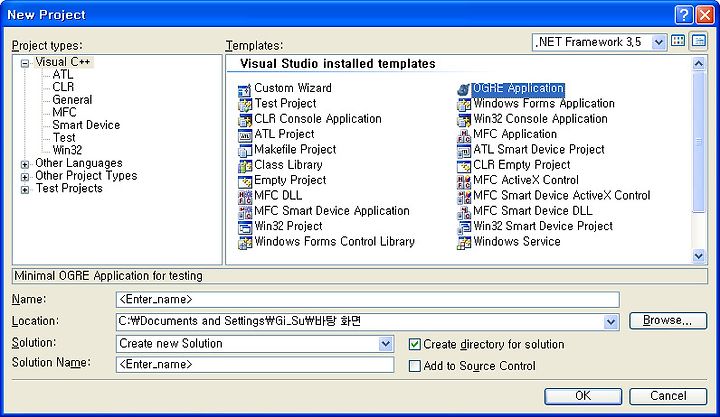Click the 'MFC Smart Device DLL' template name

click(x=533, y=211)
